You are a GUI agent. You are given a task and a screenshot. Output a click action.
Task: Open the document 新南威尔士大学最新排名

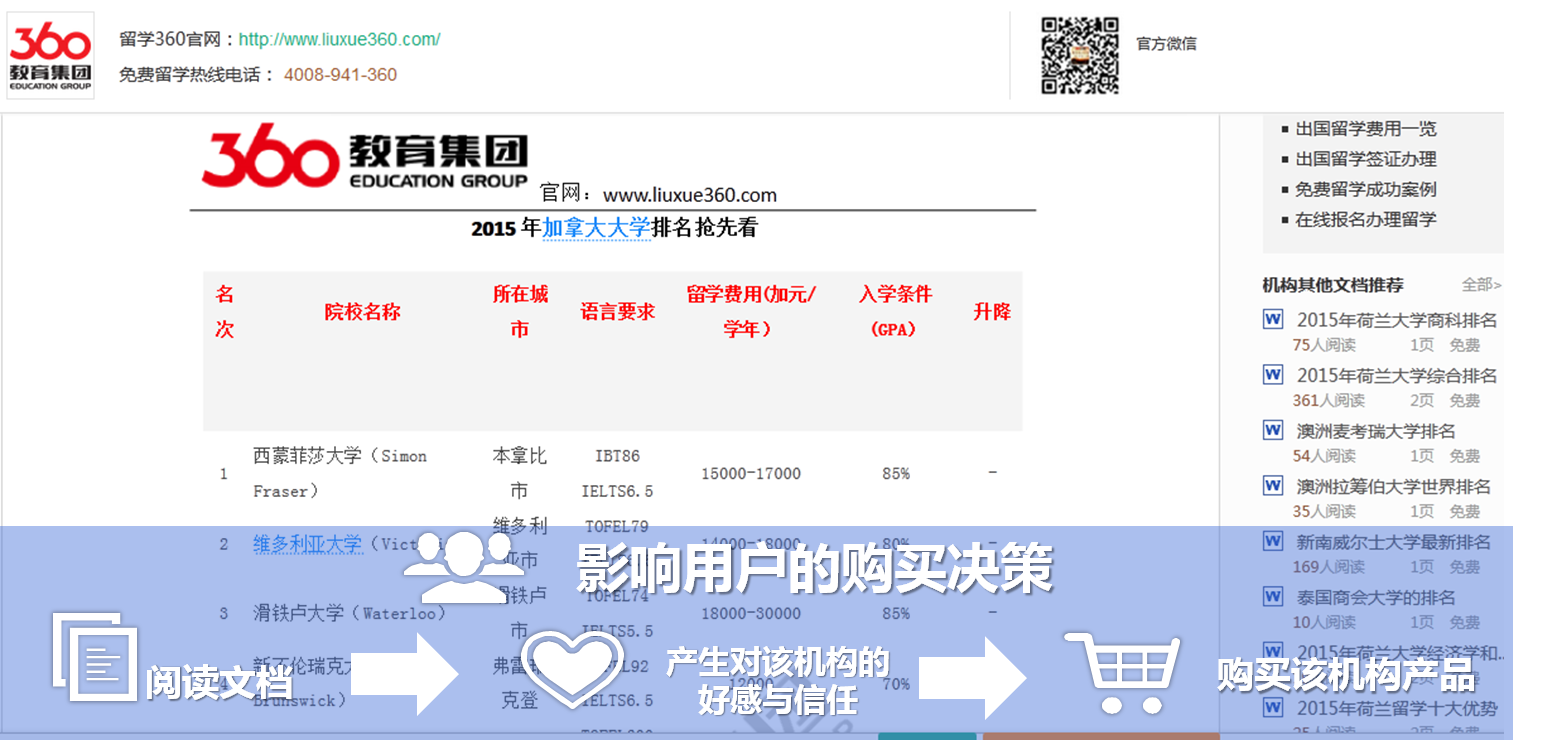click(1394, 542)
